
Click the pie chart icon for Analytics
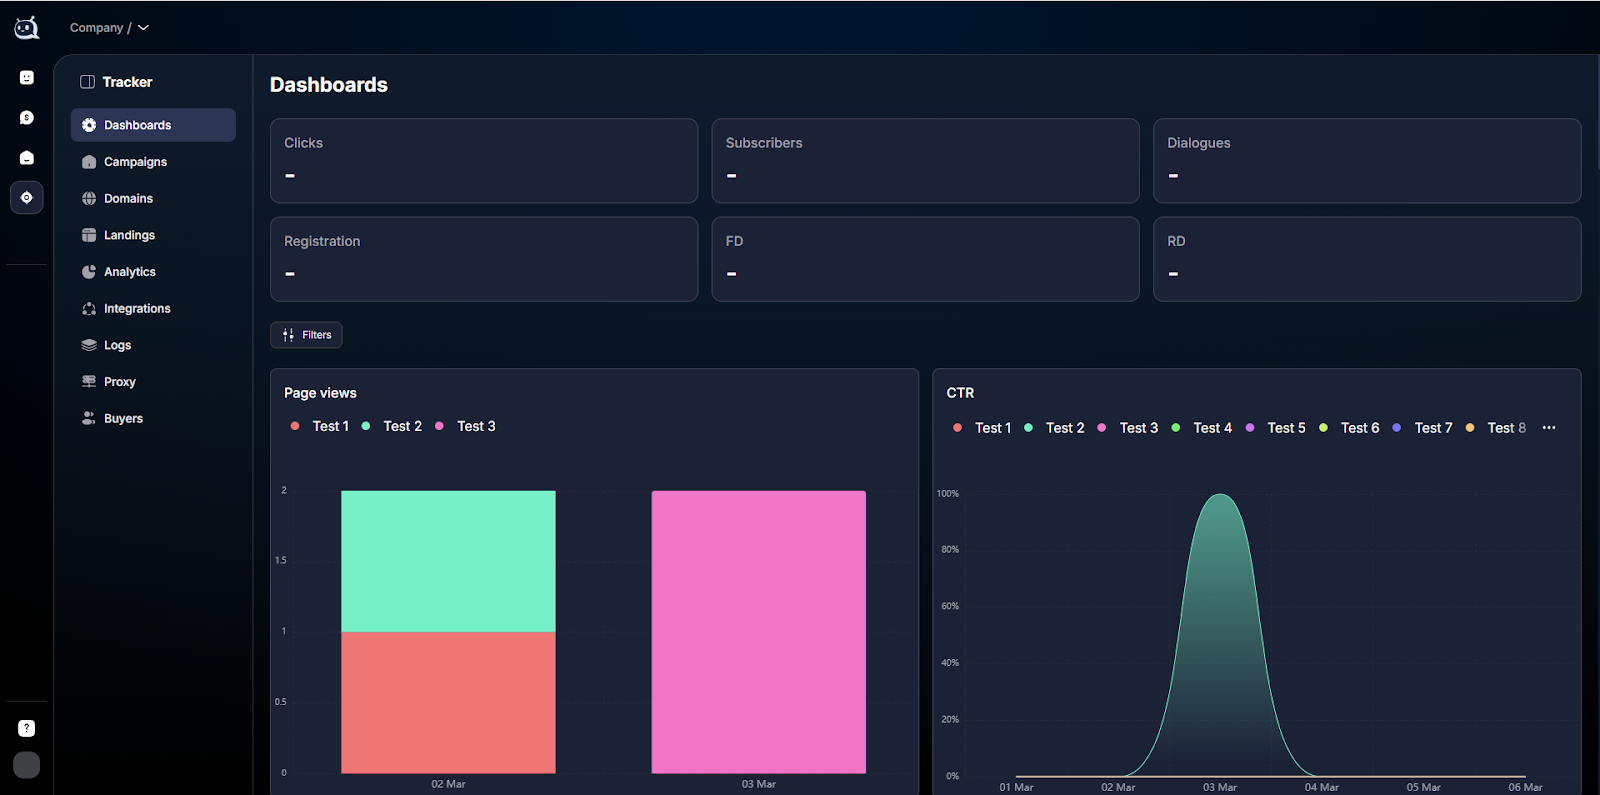pyautogui.click(x=89, y=272)
